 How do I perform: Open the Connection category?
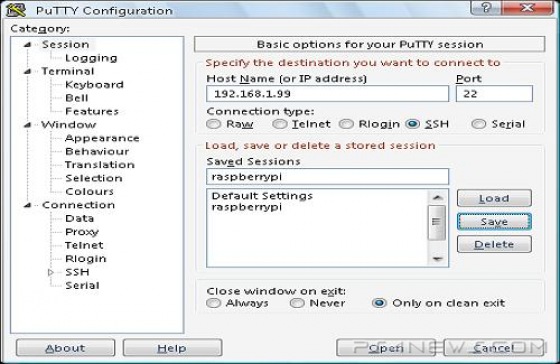click(x=78, y=205)
